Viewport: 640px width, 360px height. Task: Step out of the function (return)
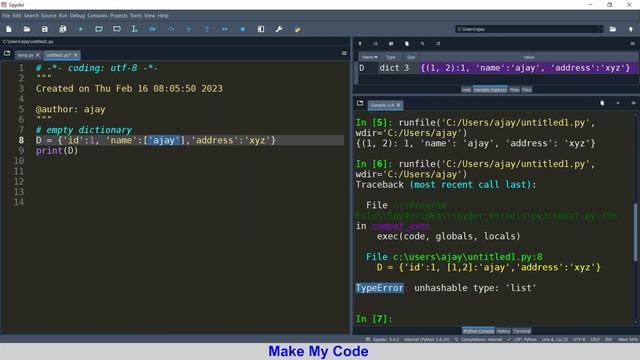207,29
